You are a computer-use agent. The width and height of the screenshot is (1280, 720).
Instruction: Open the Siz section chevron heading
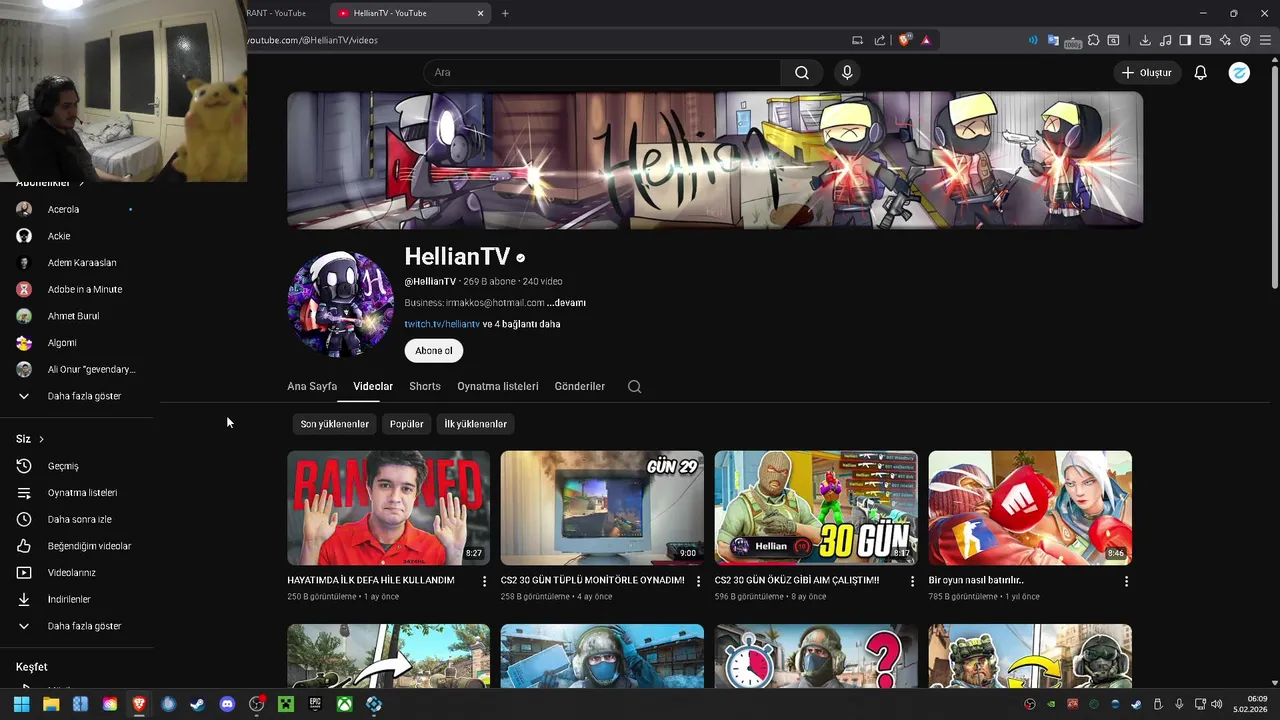click(30, 439)
